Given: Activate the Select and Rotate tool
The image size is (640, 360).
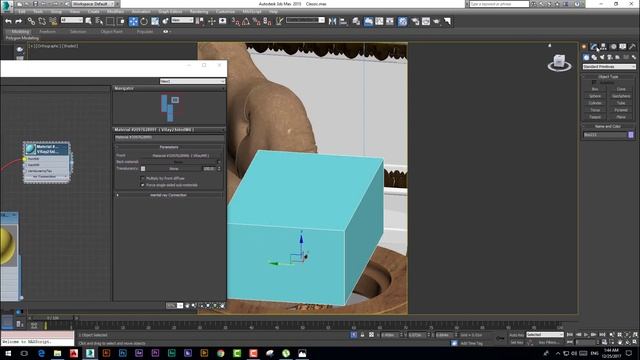Looking at the screenshot, I should click(x=144, y=21).
